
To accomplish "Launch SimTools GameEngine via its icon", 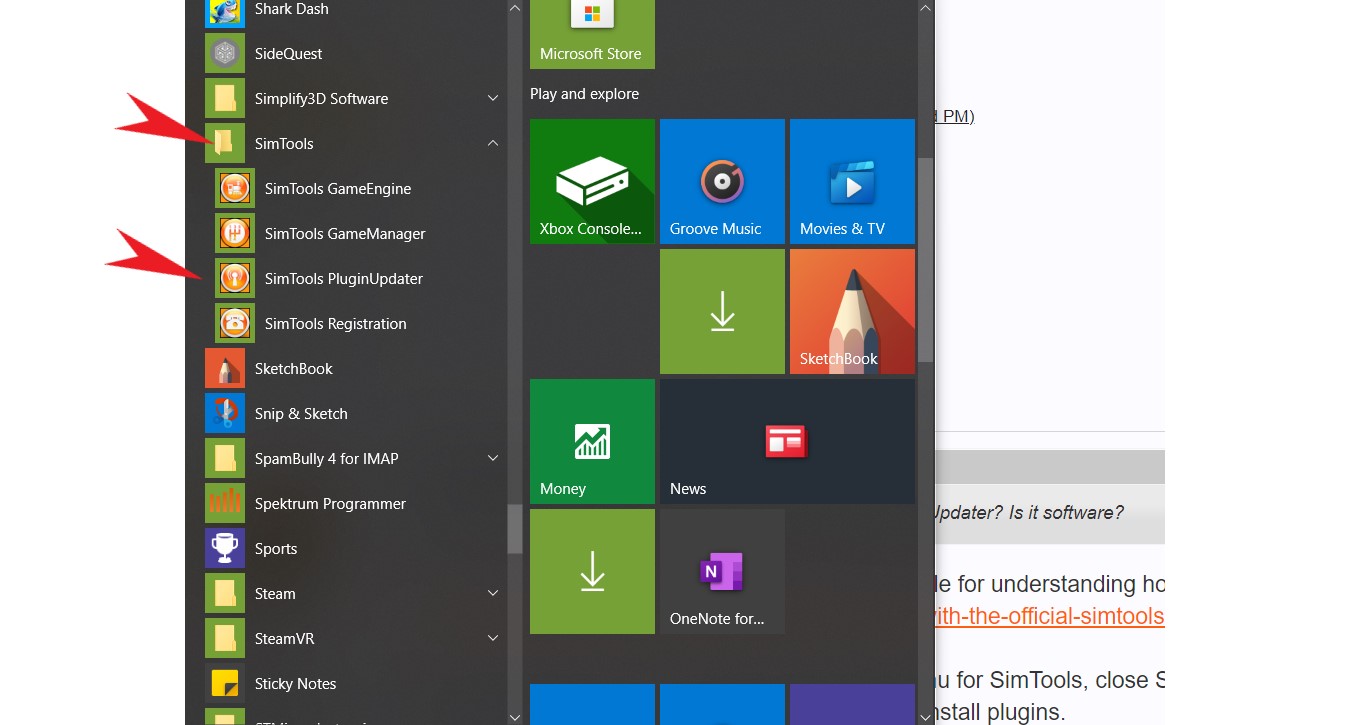I will point(235,188).
